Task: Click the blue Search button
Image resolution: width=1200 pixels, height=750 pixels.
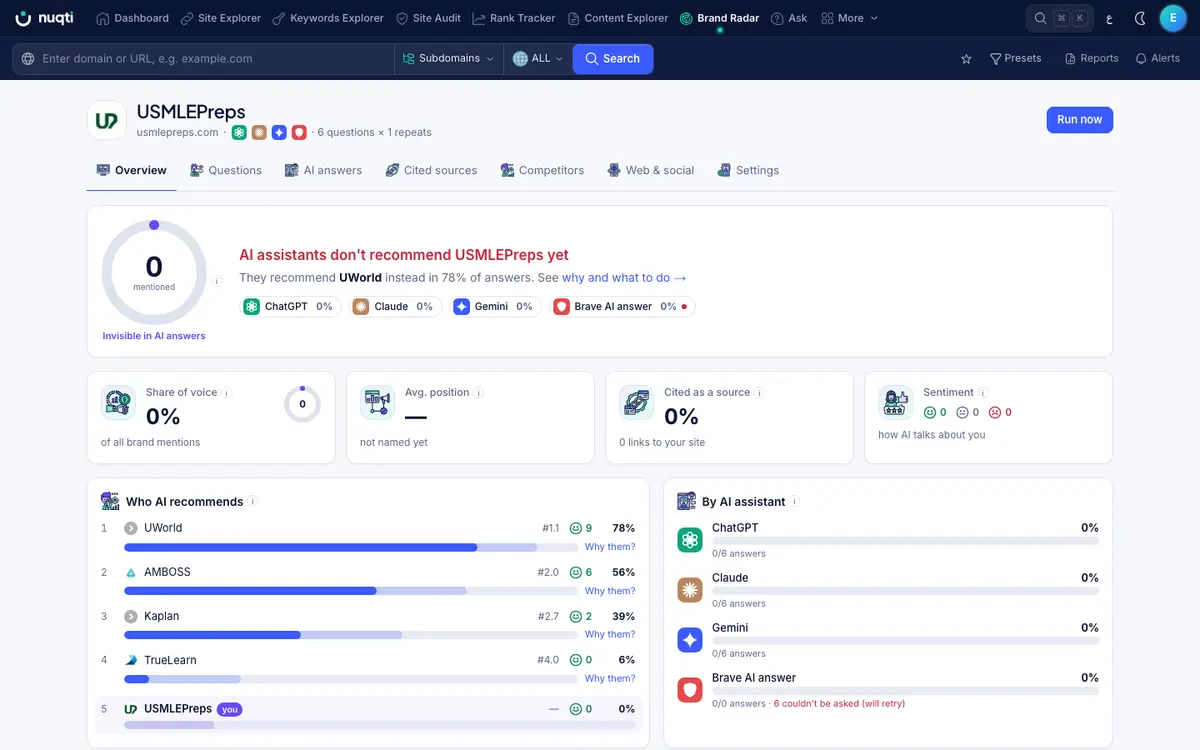Action: click(x=613, y=59)
